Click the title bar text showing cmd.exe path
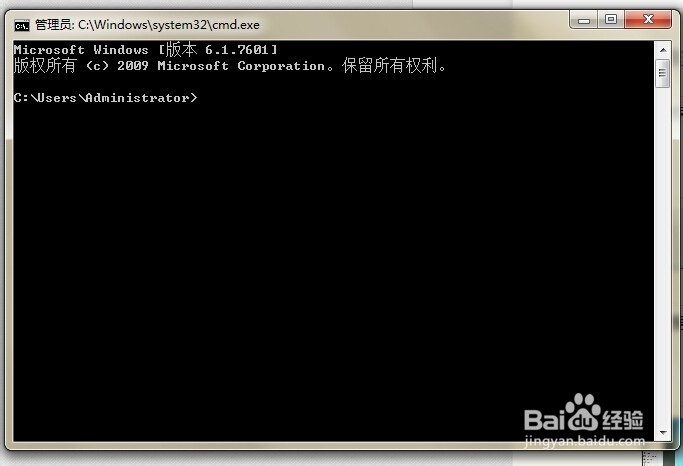Viewport: 683px width, 466px height. click(169, 25)
